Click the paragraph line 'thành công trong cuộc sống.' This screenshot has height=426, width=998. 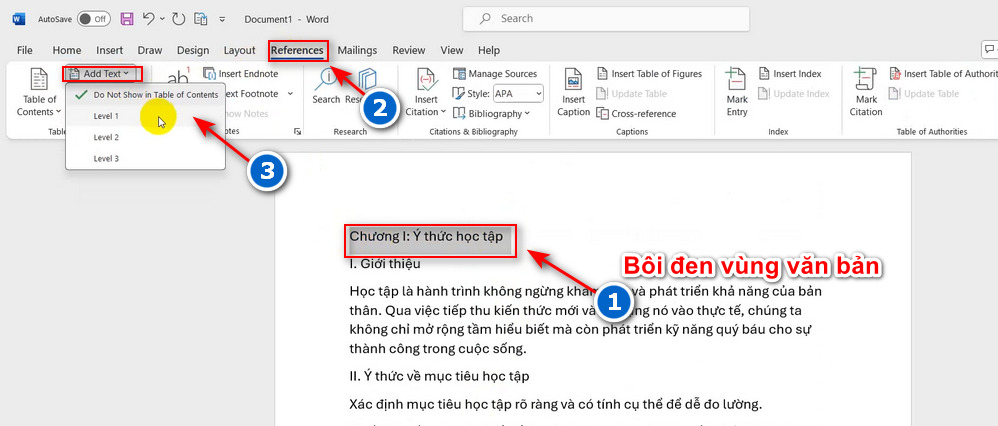pos(439,348)
